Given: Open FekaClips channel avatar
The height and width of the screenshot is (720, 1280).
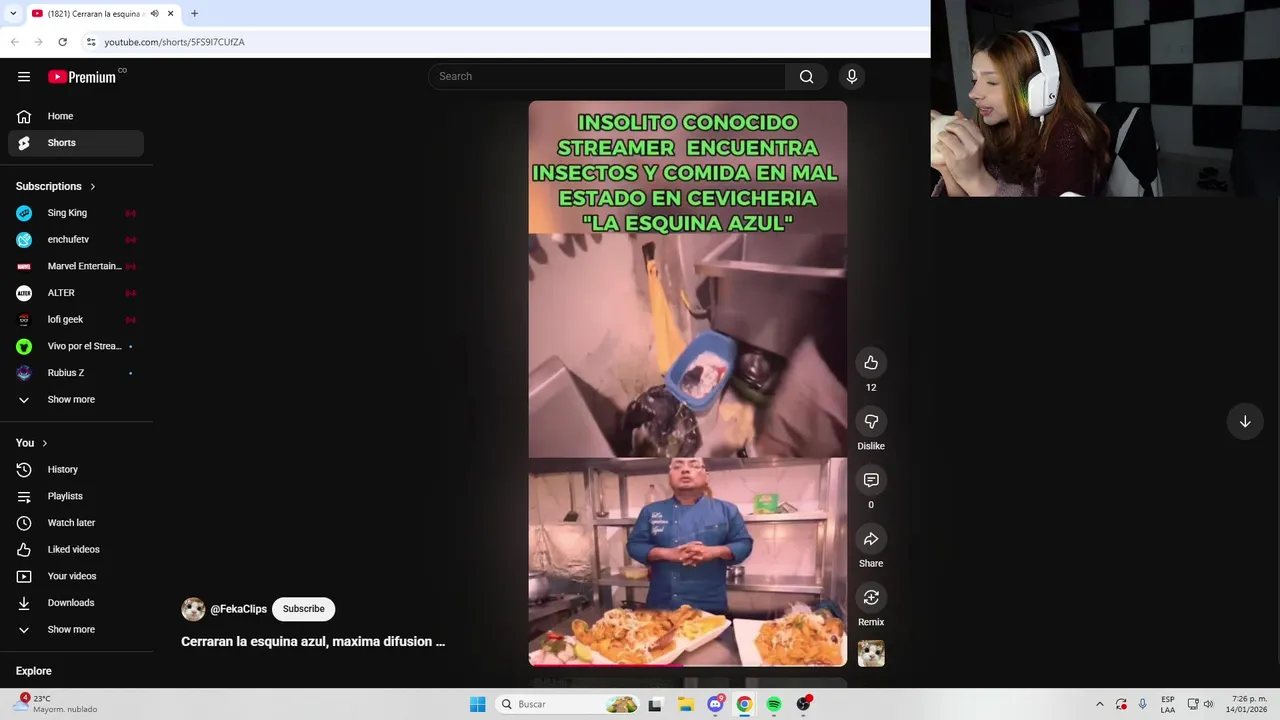Looking at the screenshot, I should (193, 609).
